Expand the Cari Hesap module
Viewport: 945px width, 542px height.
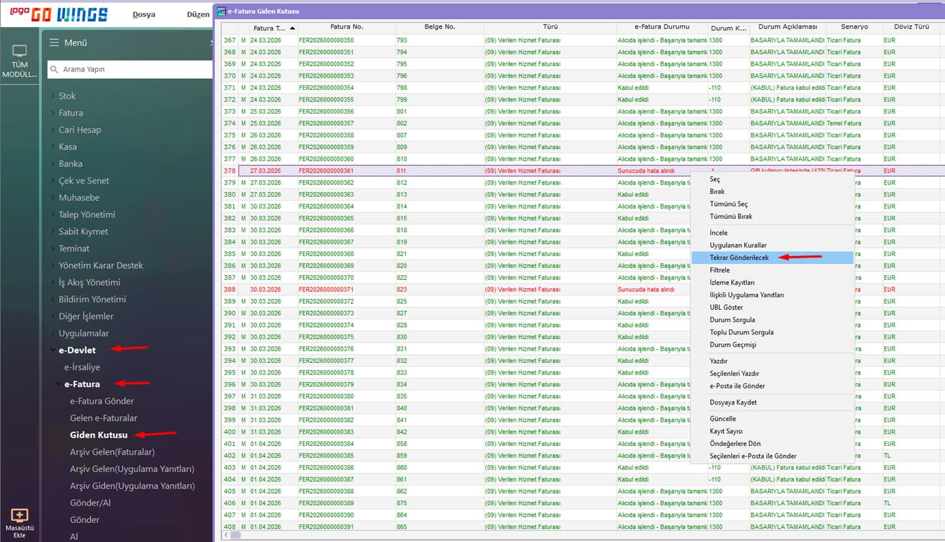click(x=52, y=130)
